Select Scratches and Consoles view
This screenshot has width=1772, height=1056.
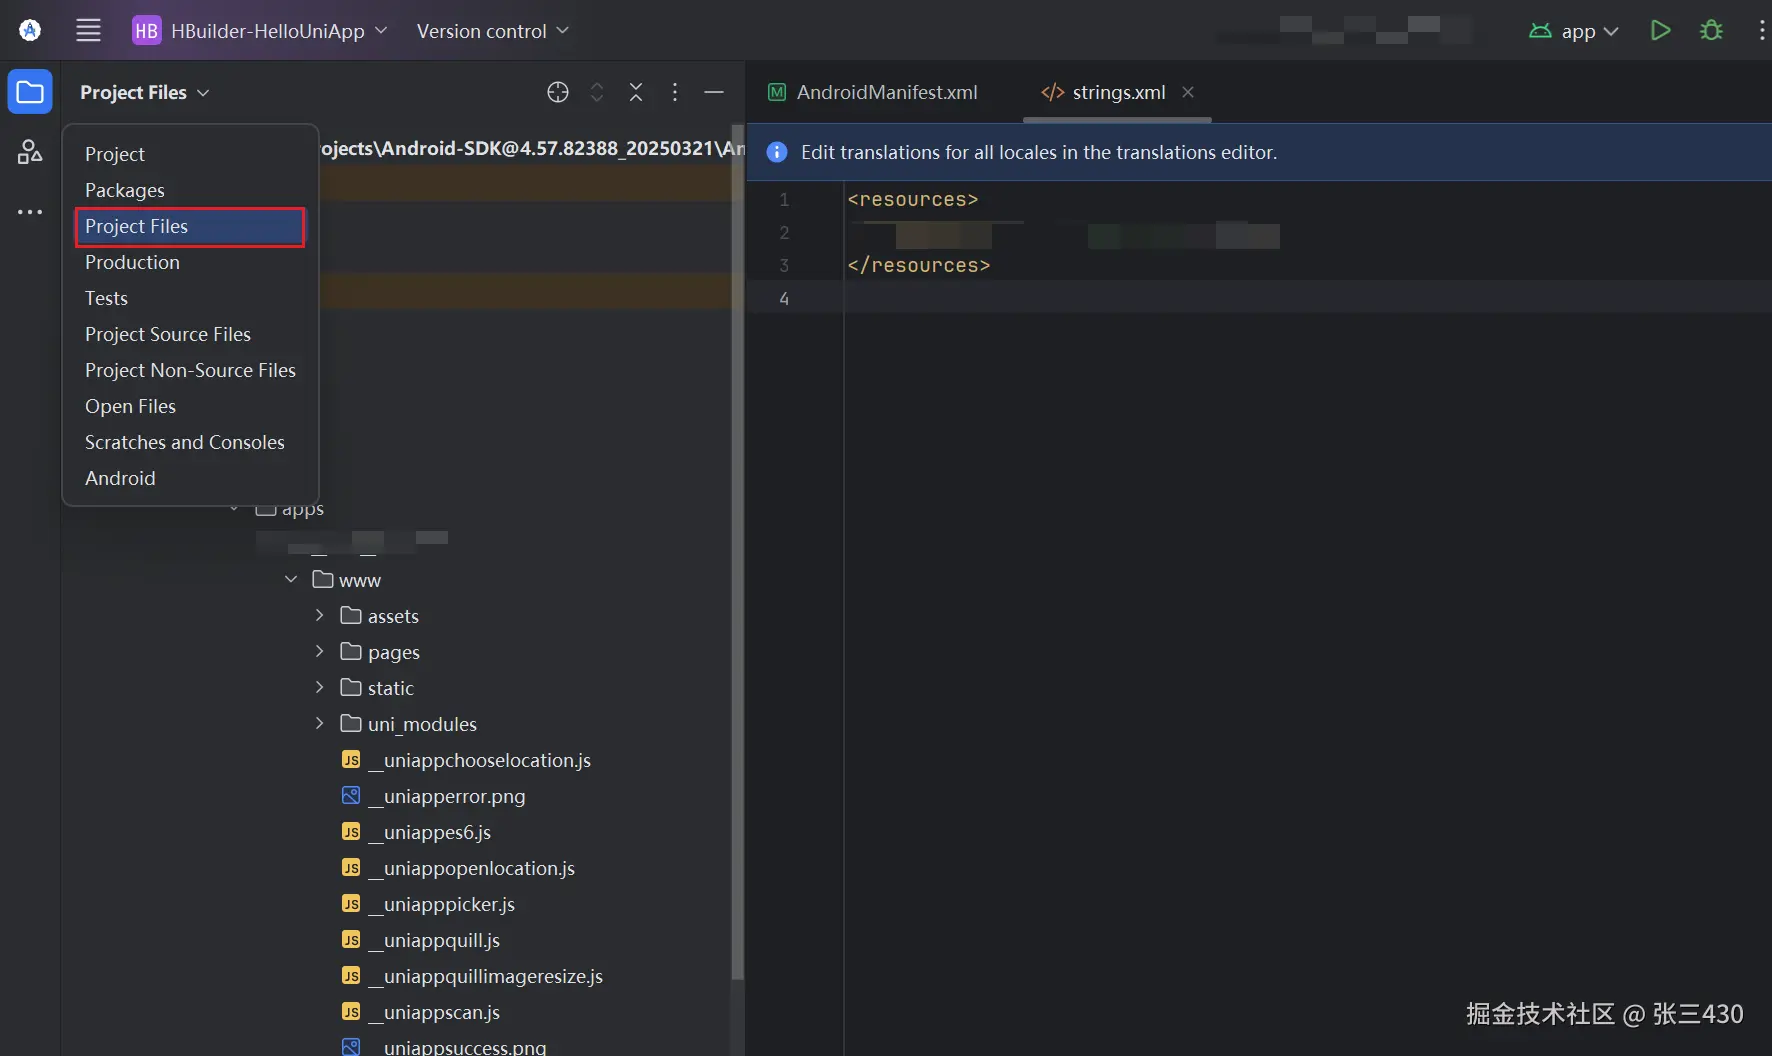click(190, 442)
